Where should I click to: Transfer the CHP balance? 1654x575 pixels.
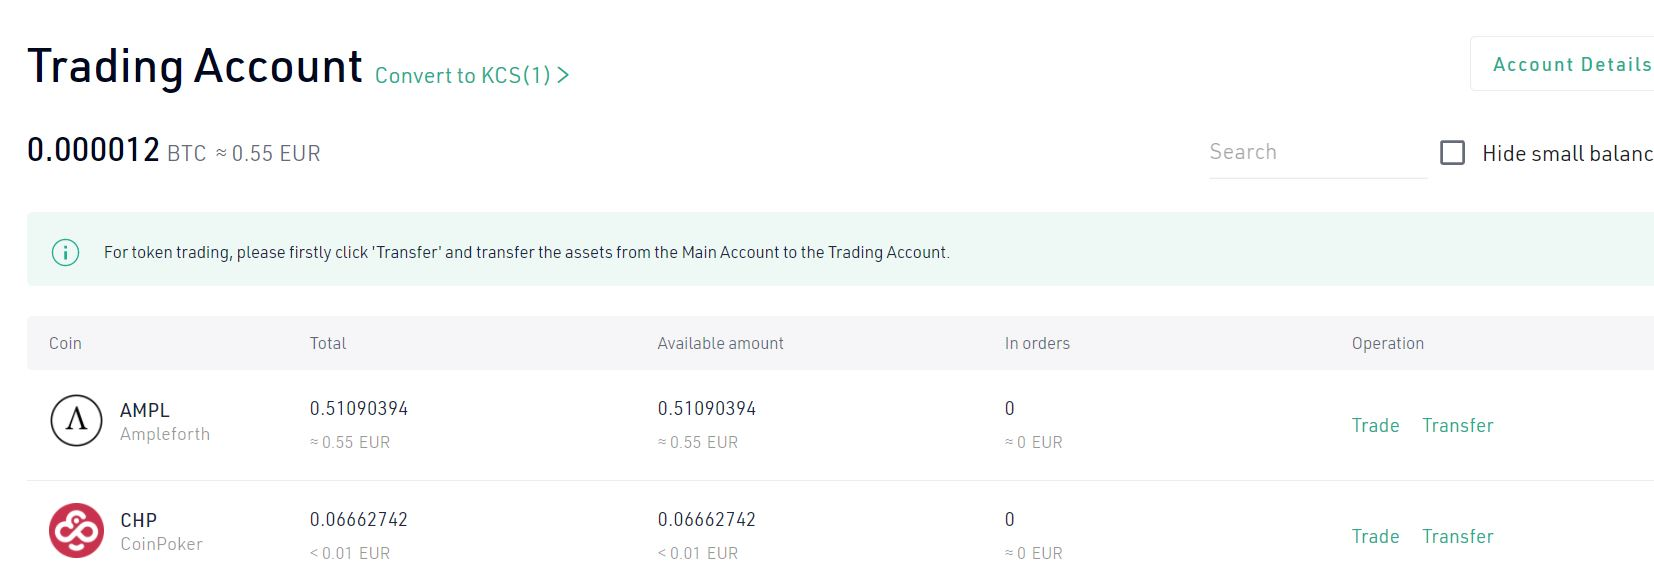pyautogui.click(x=1457, y=536)
